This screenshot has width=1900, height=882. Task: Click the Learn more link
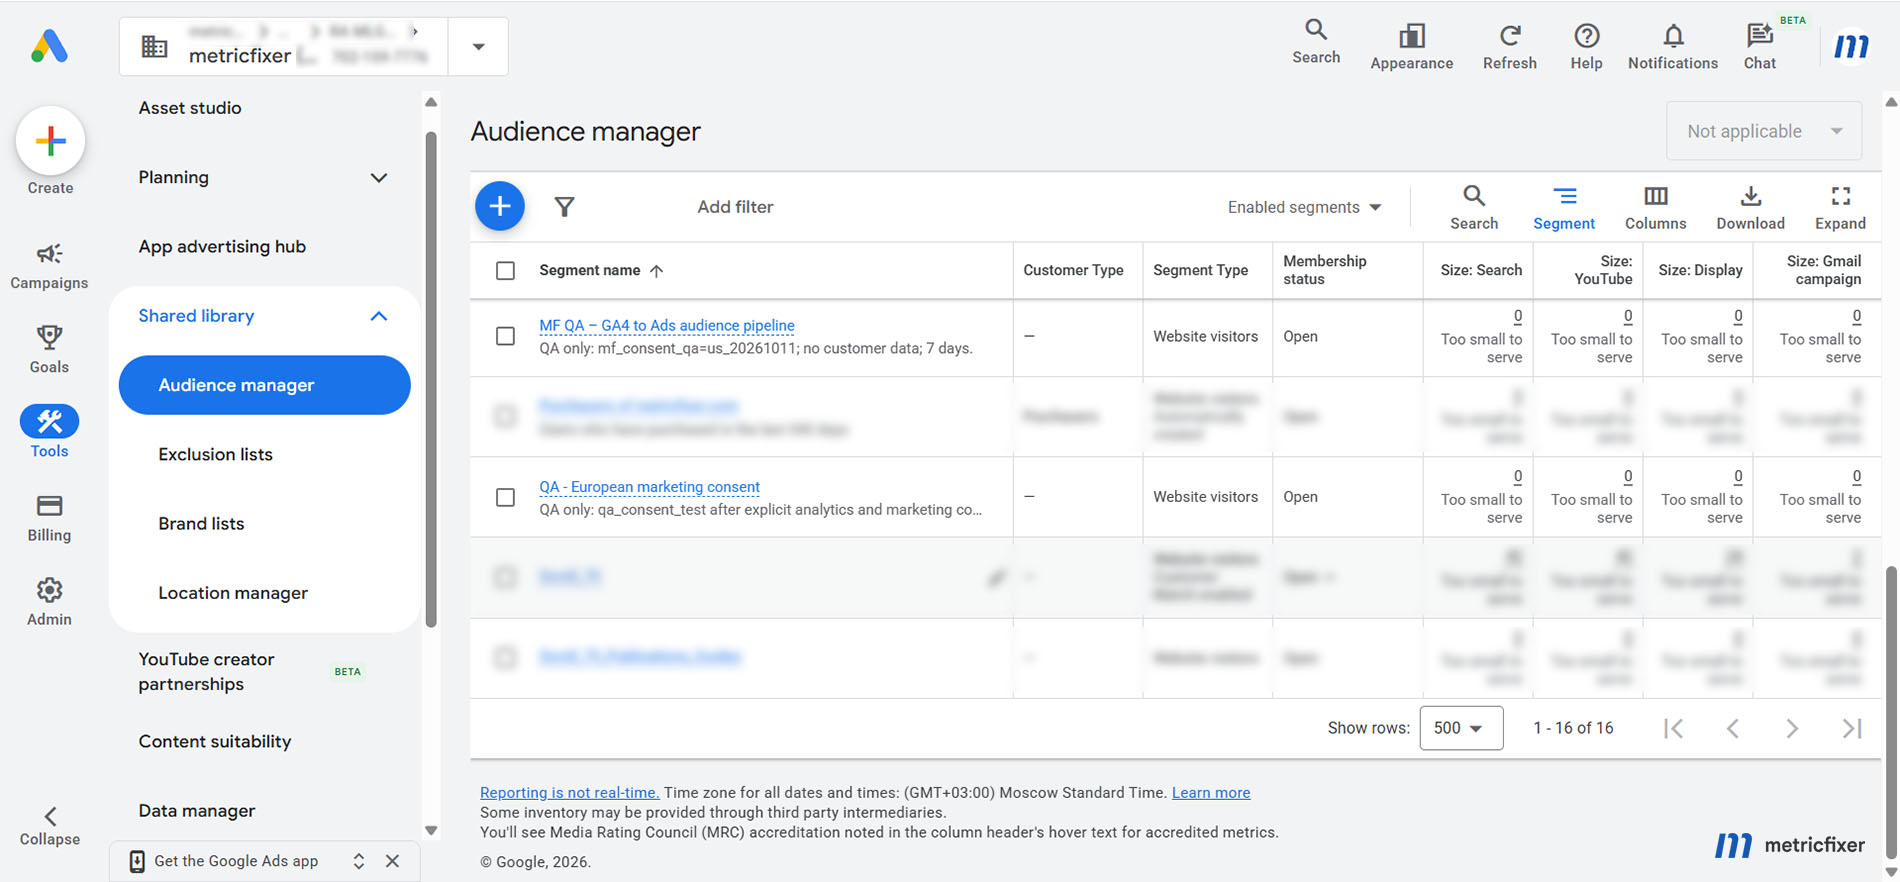tap(1210, 793)
